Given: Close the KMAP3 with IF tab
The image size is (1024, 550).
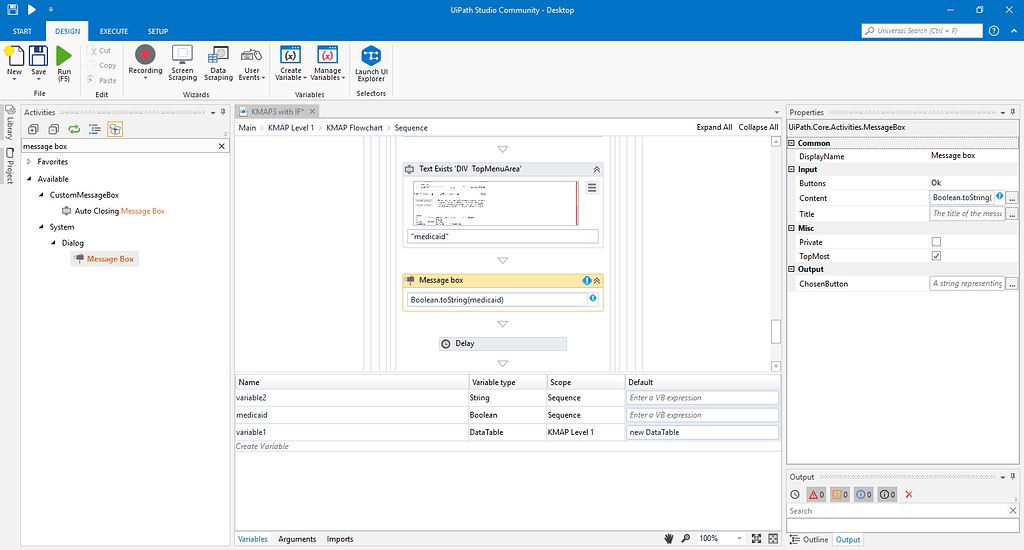Looking at the screenshot, I should [312, 112].
